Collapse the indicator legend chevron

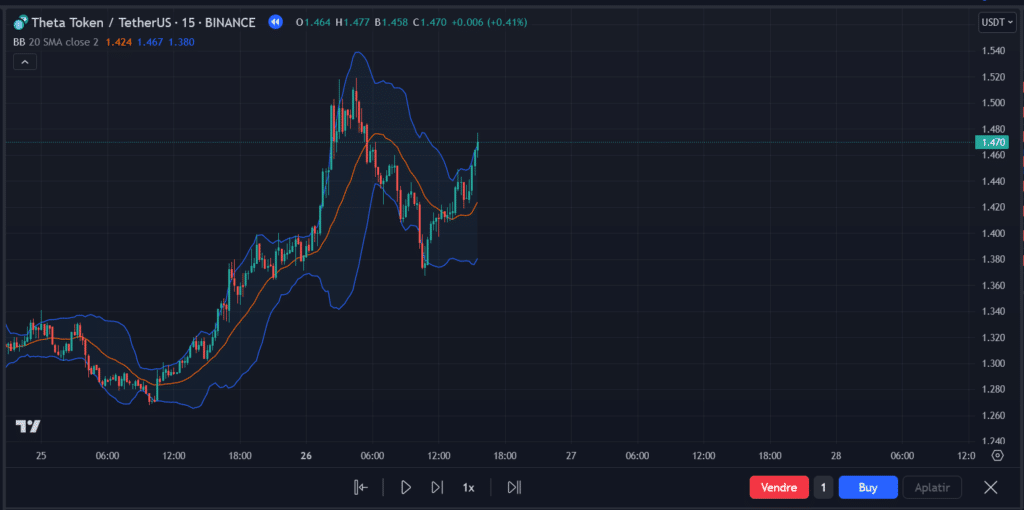tap(25, 62)
